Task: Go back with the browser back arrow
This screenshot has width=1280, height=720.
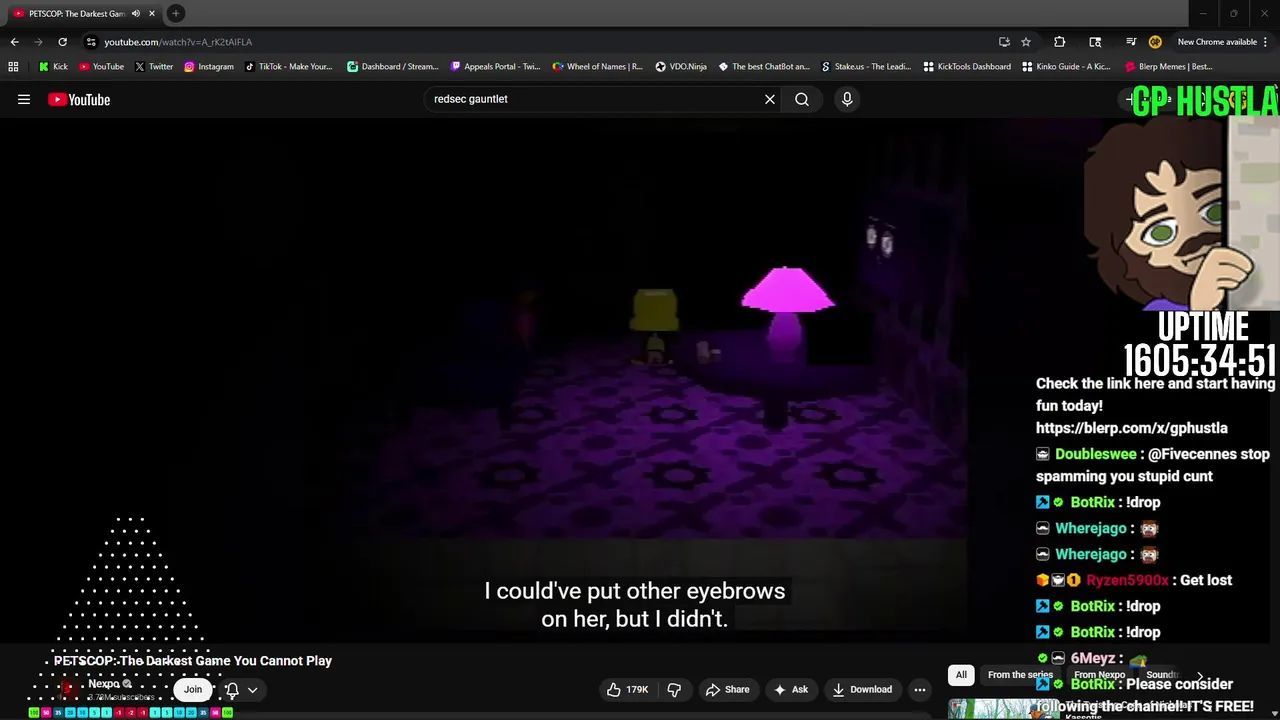Action: 14,42
